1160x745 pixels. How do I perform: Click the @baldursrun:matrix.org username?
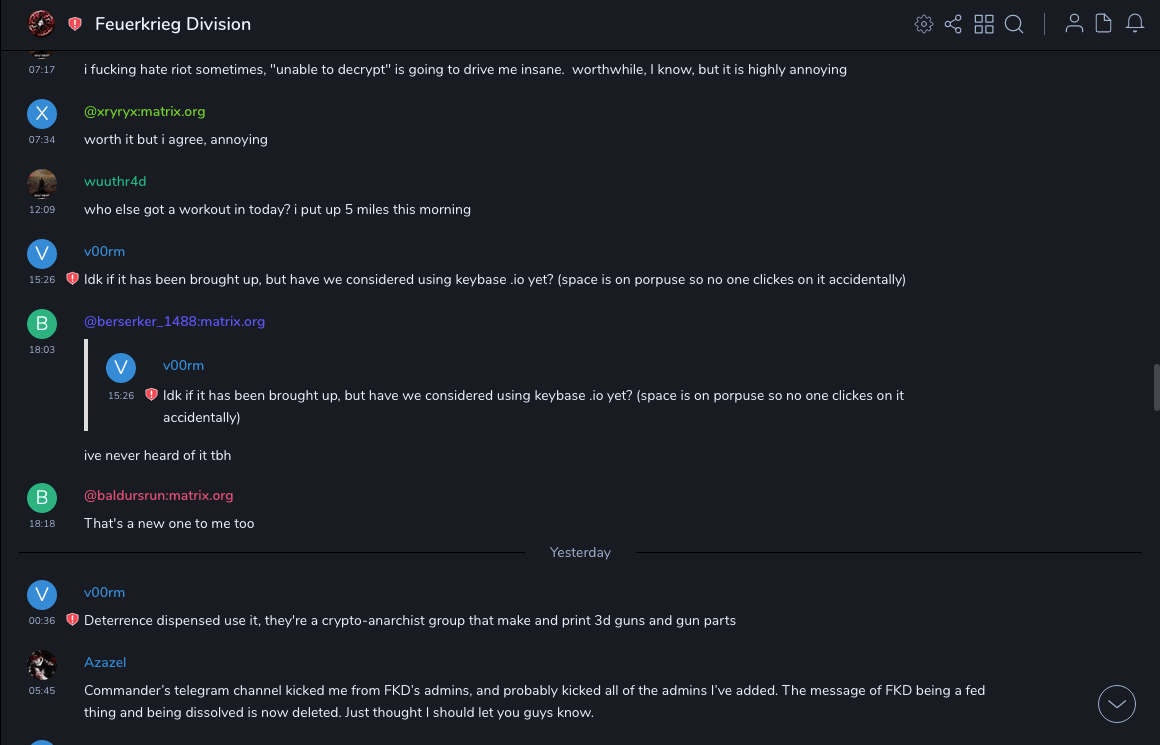tap(158, 495)
